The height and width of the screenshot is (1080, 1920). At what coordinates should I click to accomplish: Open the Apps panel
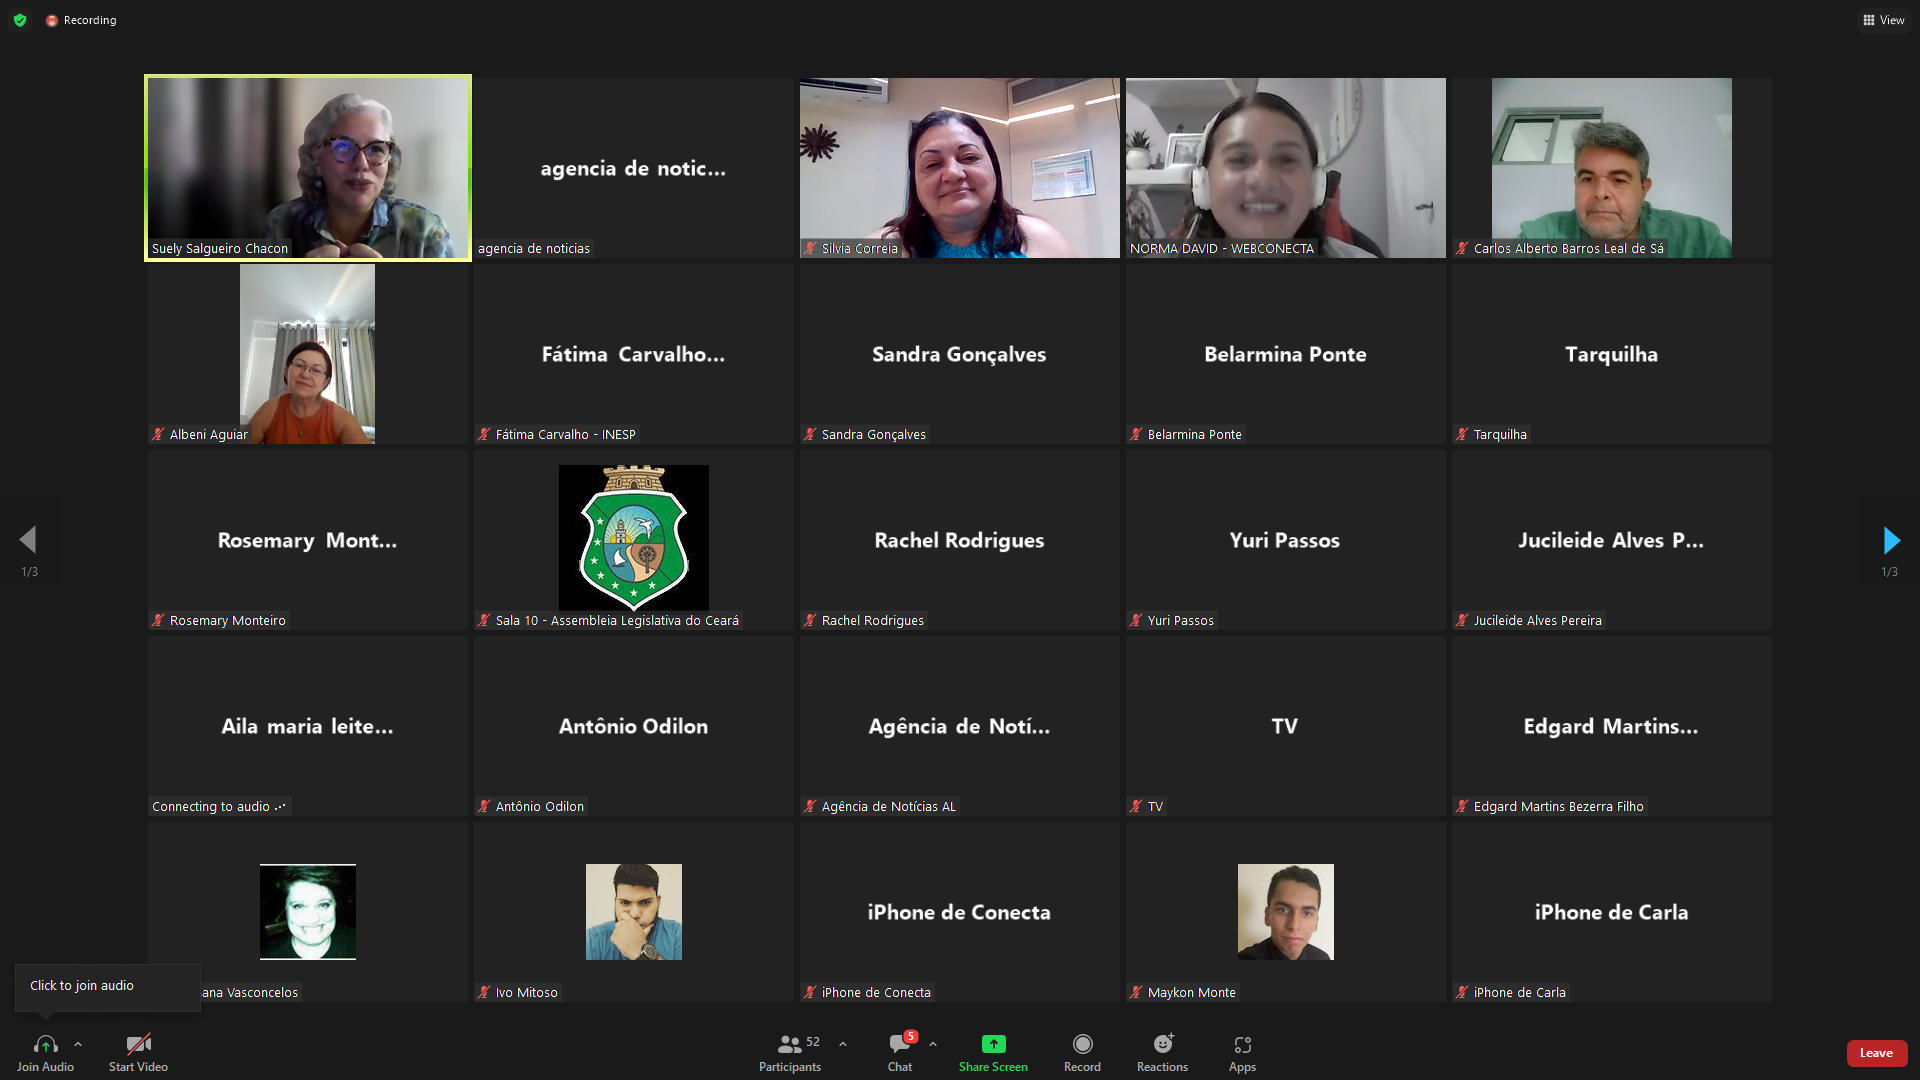click(1242, 1044)
